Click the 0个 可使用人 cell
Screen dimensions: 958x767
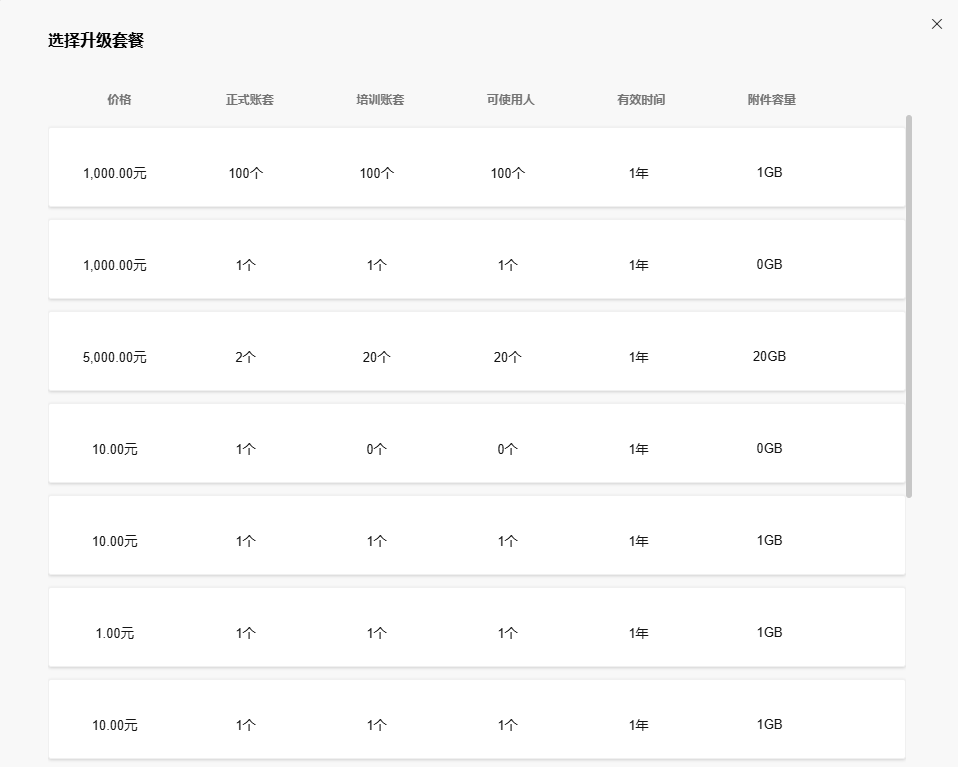[x=508, y=449]
